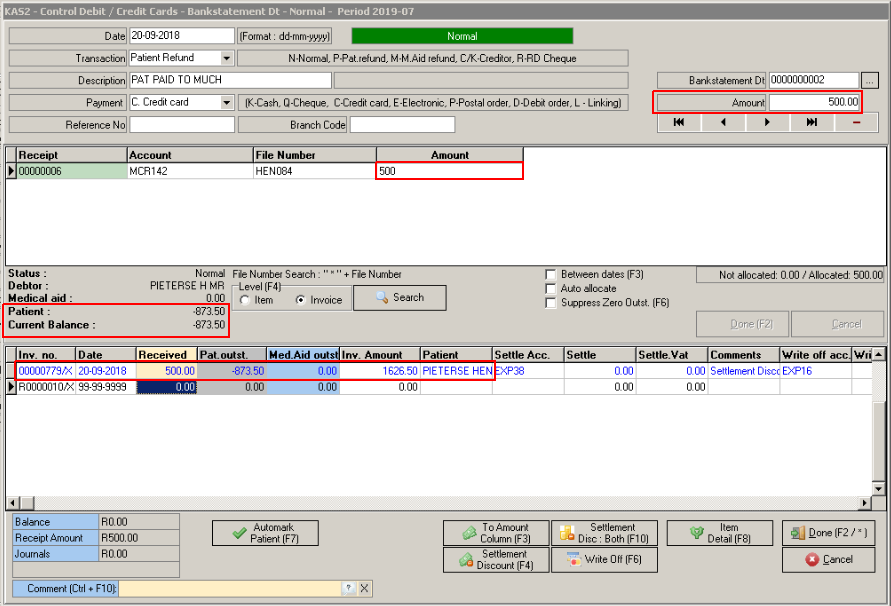Expand the Payment method dropdown
The height and width of the screenshot is (606, 891).
pyautogui.click(x=227, y=103)
